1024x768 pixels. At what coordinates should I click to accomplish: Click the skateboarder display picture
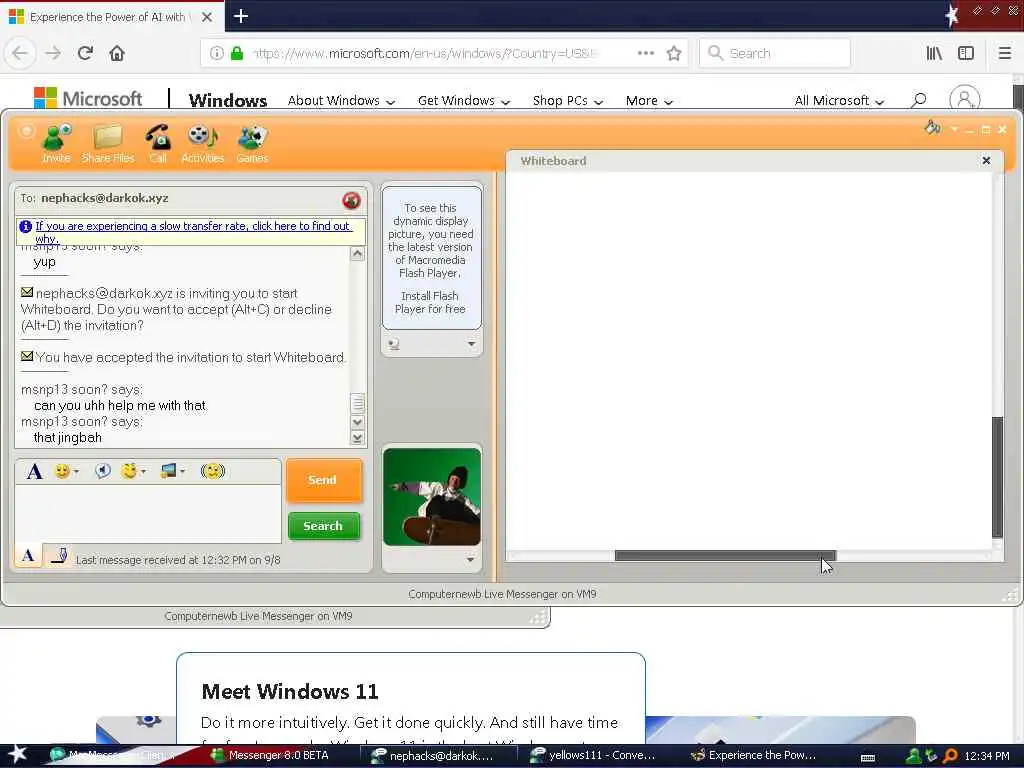(x=432, y=497)
